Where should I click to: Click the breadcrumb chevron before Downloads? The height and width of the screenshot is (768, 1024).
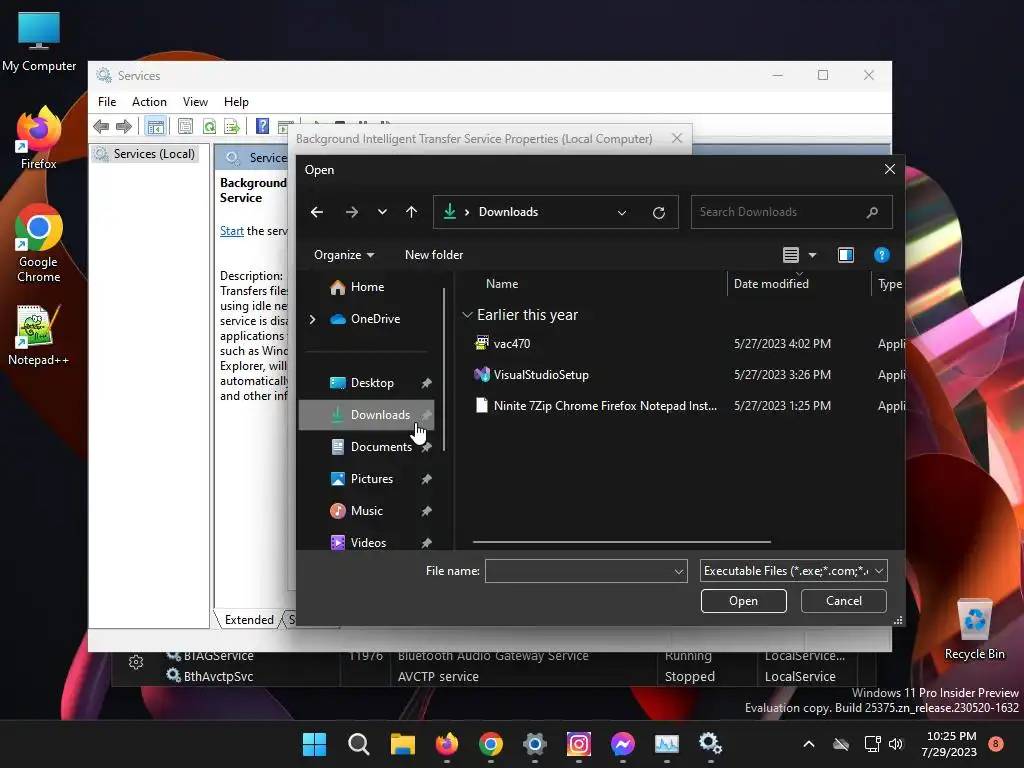(467, 212)
